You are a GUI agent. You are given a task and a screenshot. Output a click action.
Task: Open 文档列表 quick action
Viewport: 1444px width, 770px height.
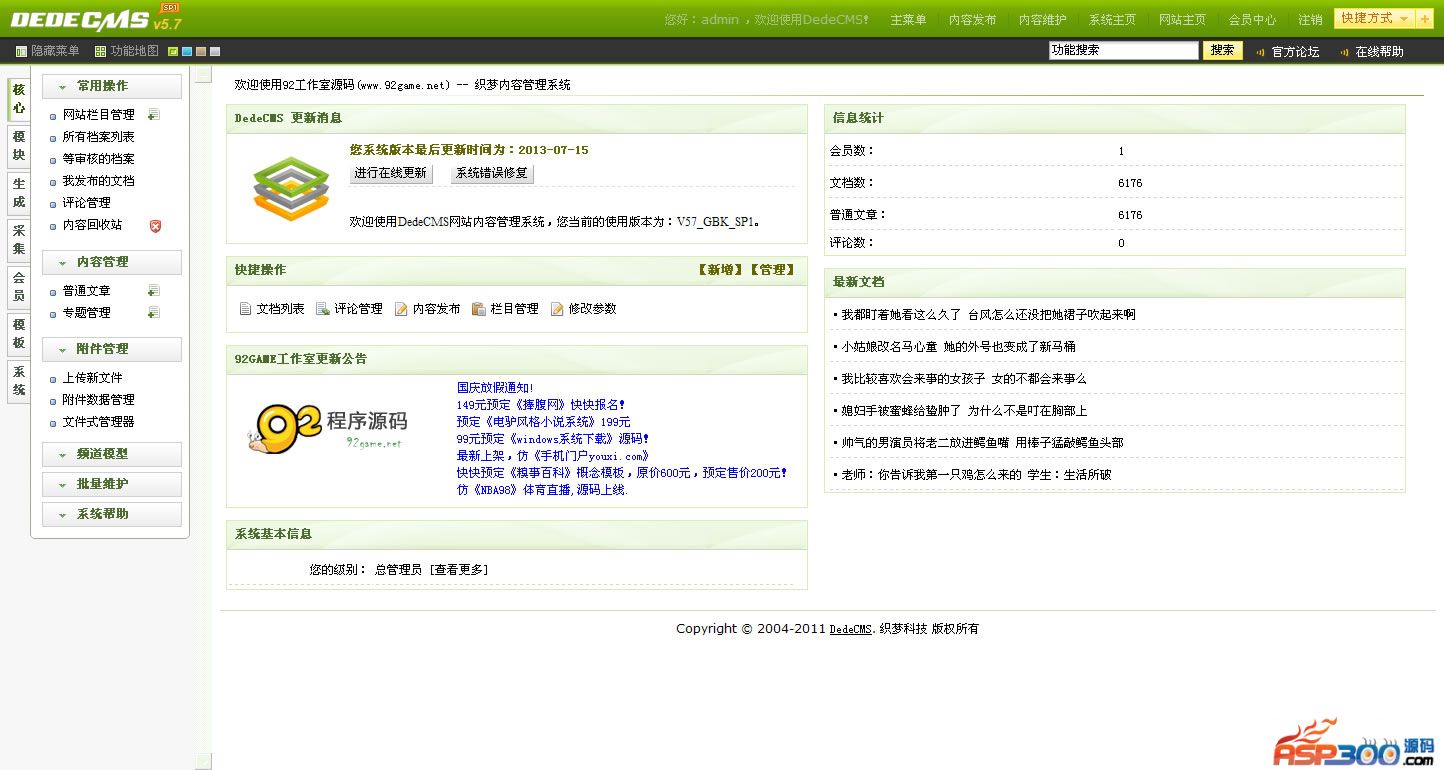[272, 309]
